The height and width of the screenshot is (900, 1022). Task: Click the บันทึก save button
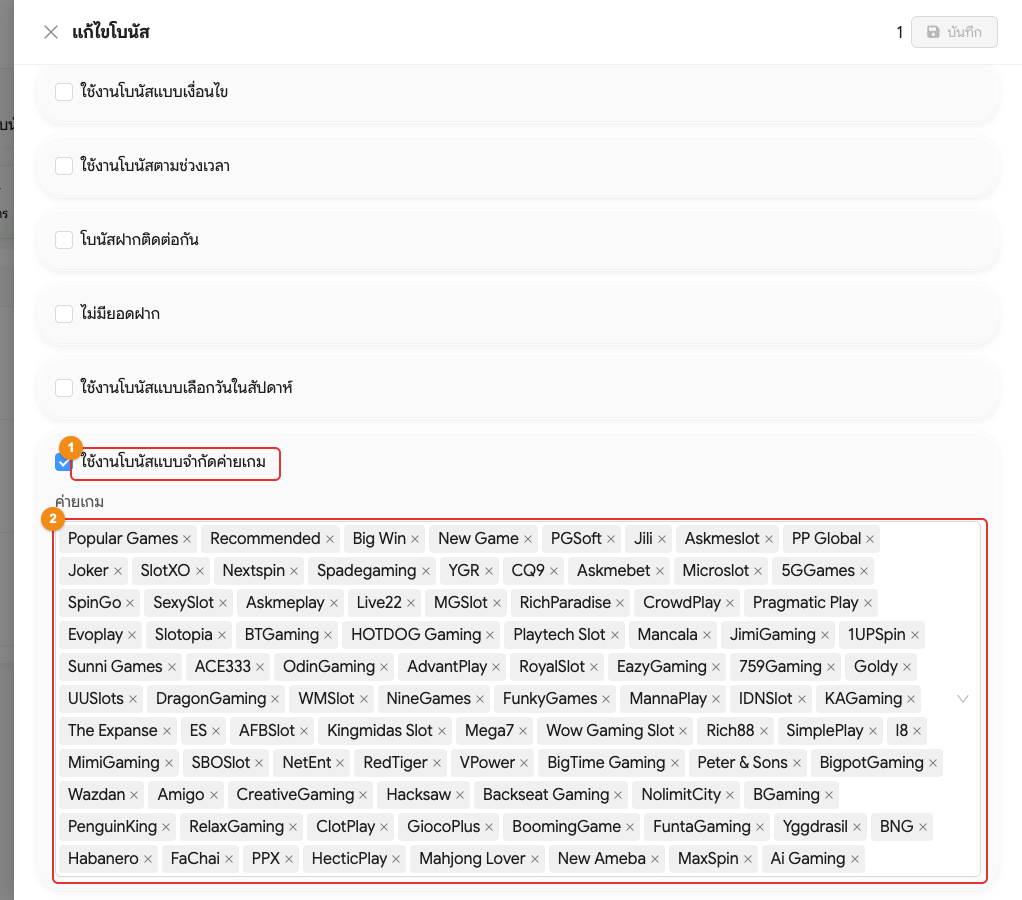pos(954,32)
